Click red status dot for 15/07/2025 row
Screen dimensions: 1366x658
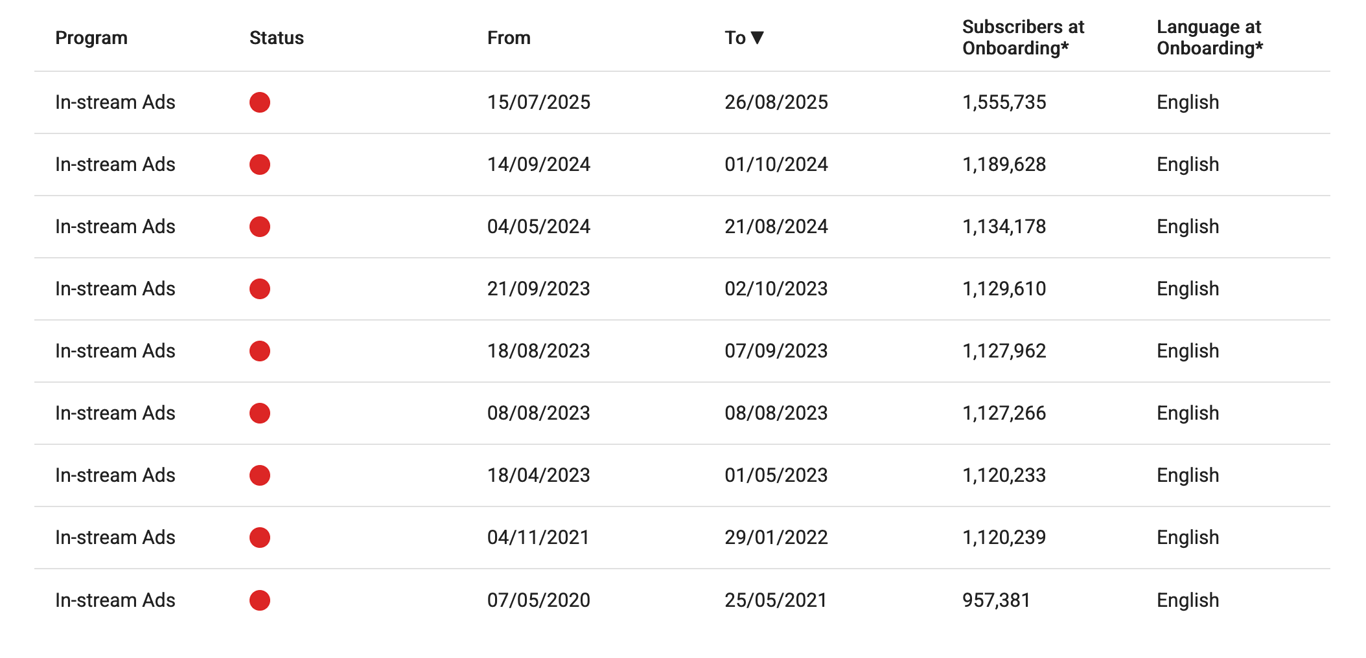pos(260,102)
